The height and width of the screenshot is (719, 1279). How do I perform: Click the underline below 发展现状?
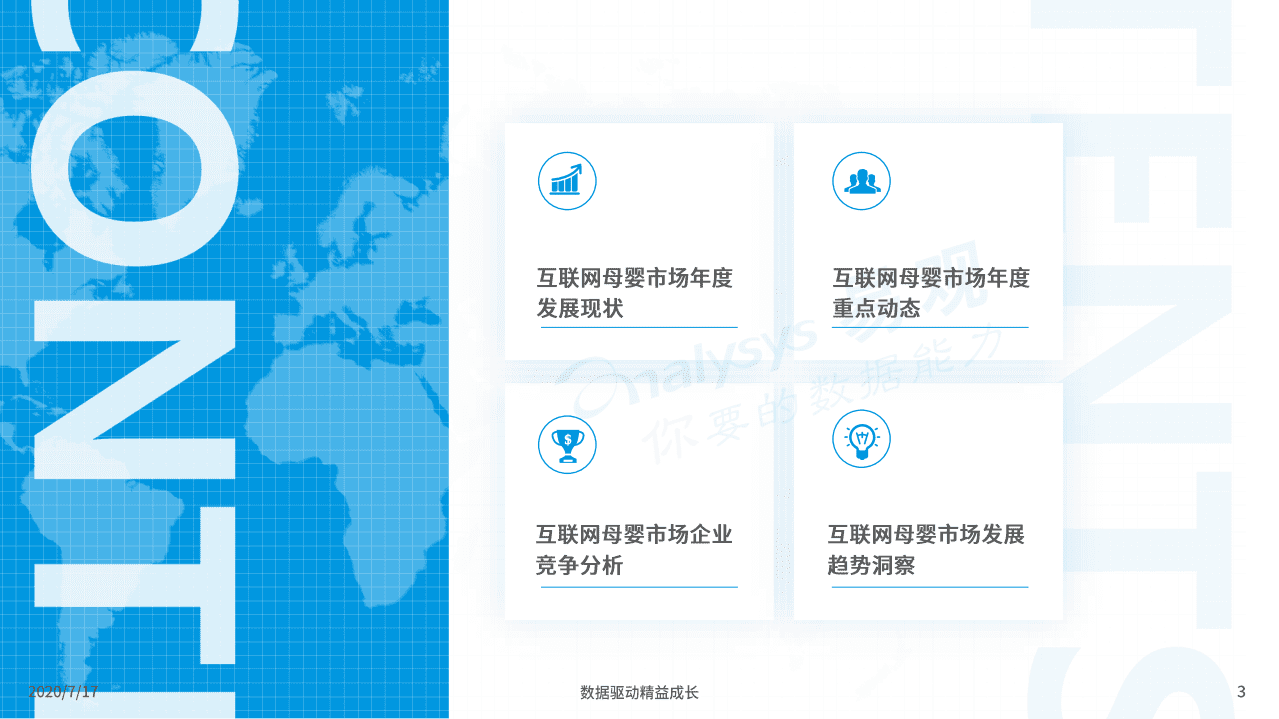637,325
